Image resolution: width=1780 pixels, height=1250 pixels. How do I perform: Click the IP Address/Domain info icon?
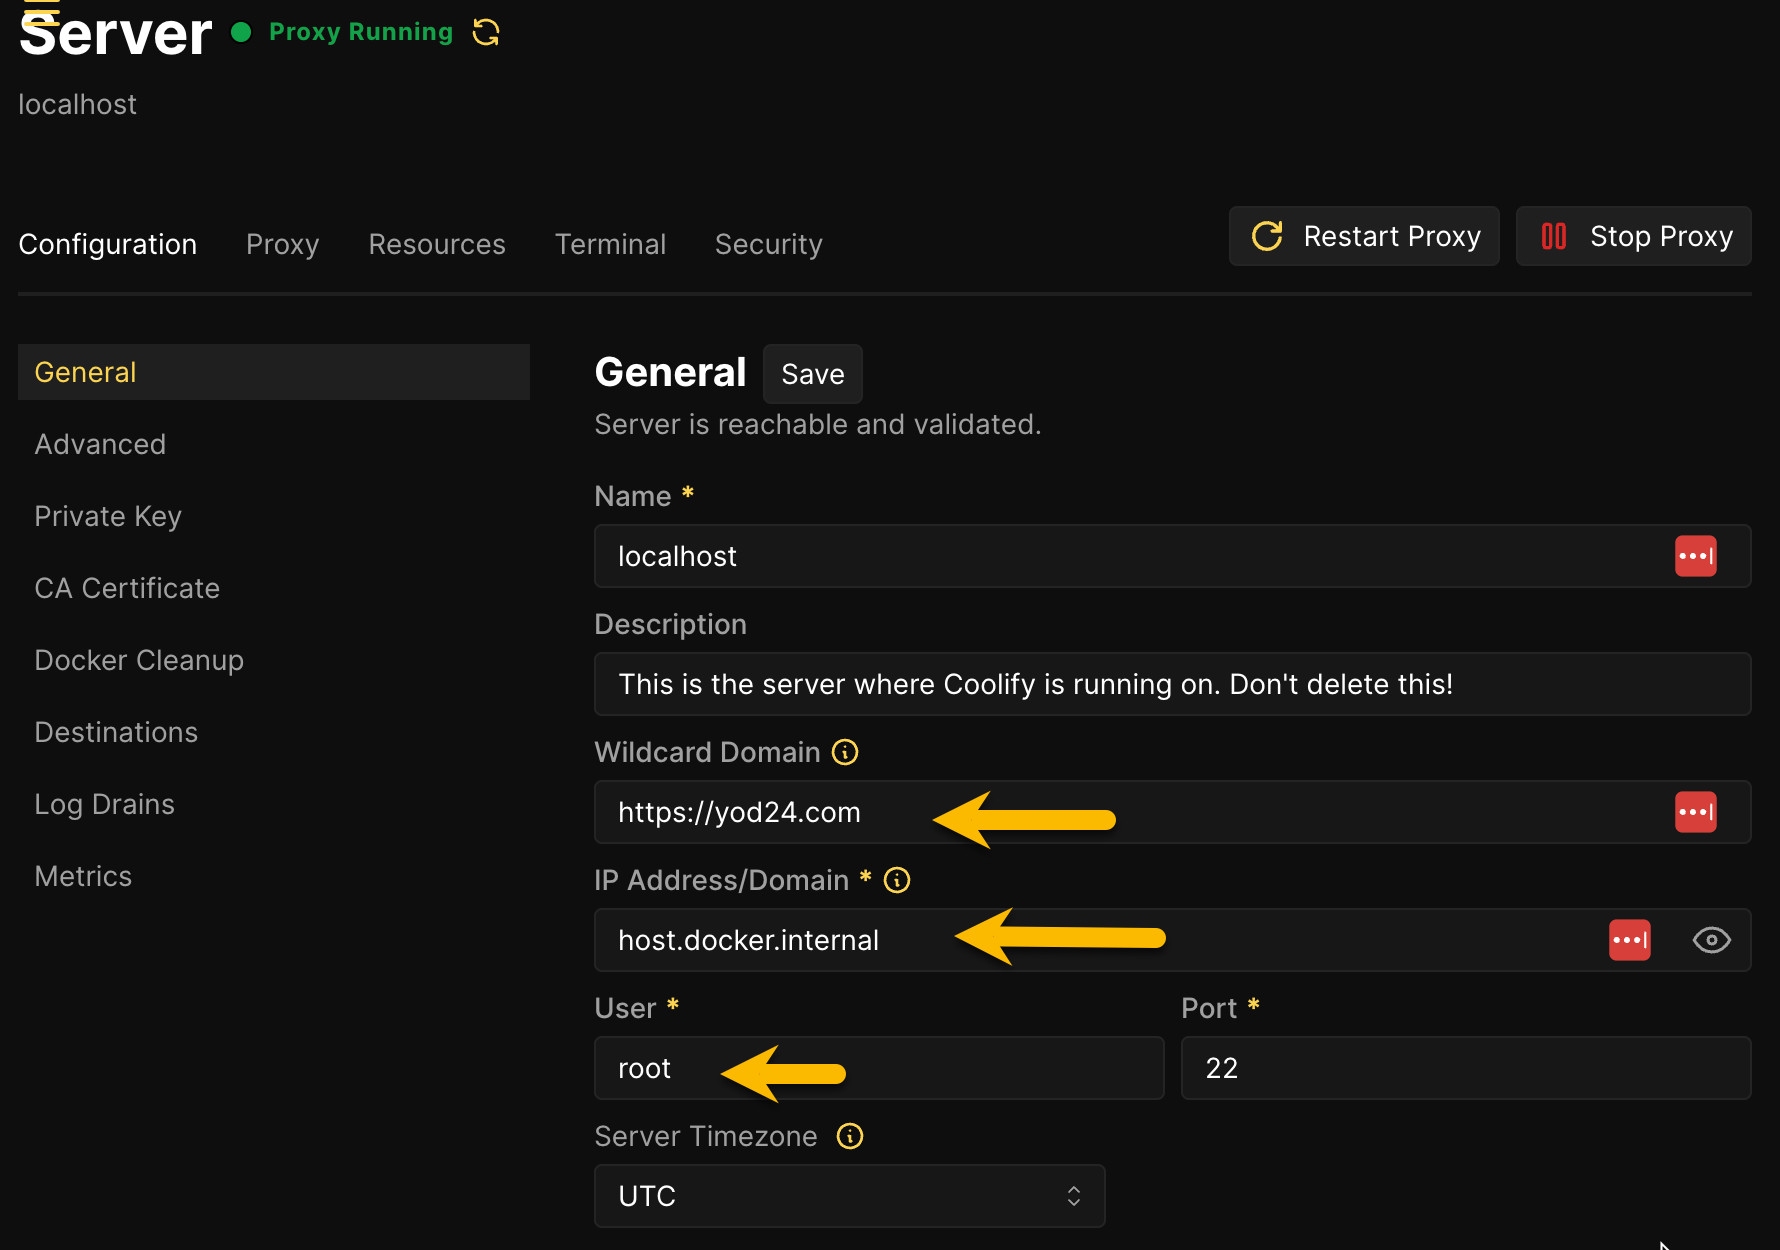tap(897, 880)
